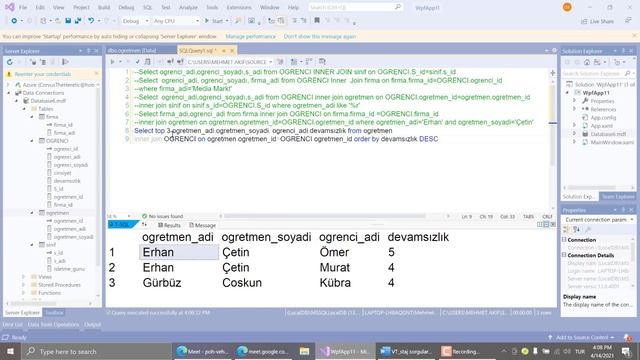Open the Extensions menu
Image resolution: width=640 pixels, height=360 pixels.
pos(239,7)
